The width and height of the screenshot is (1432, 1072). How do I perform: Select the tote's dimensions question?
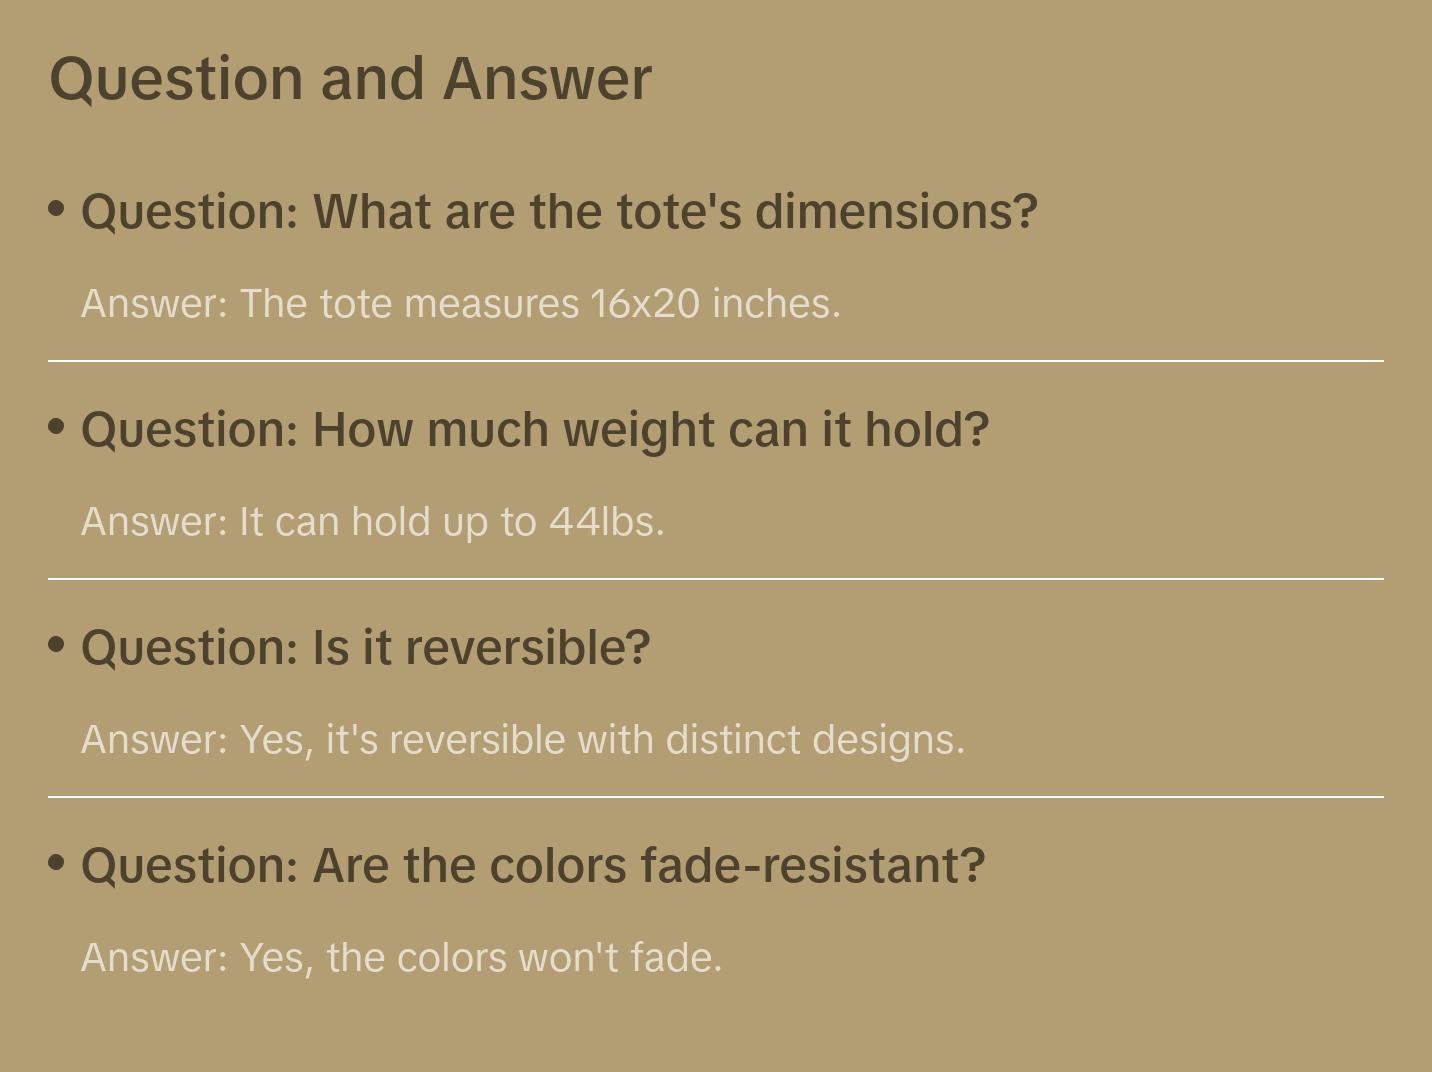559,212
